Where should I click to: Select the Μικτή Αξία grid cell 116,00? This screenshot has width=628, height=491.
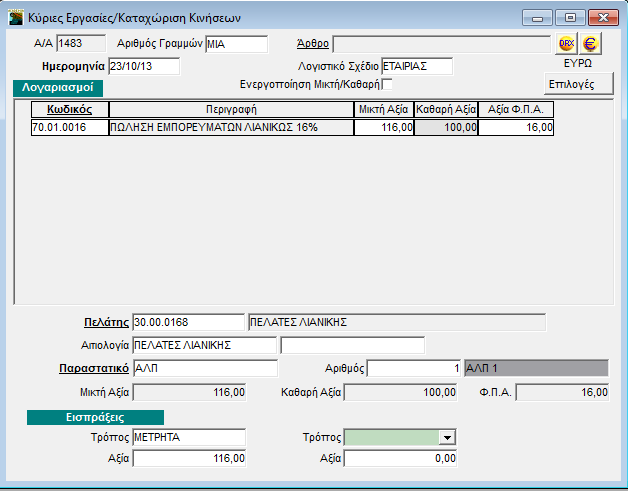[x=384, y=127]
